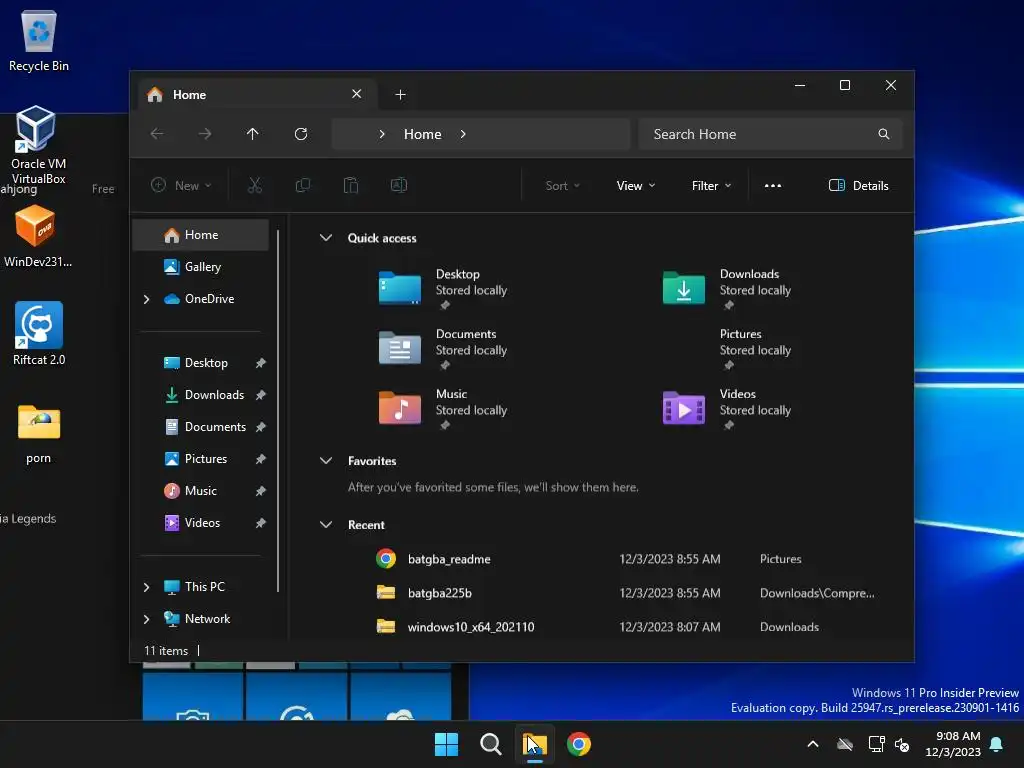This screenshot has width=1024, height=768.
Task: Toggle the Details pane
Action: tap(858, 185)
